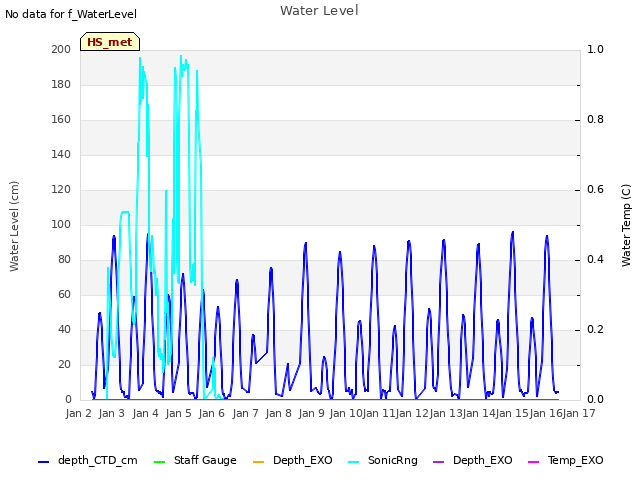Click the Water Level chart title
The width and height of the screenshot is (640, 480).
click(x=319, y=11)
